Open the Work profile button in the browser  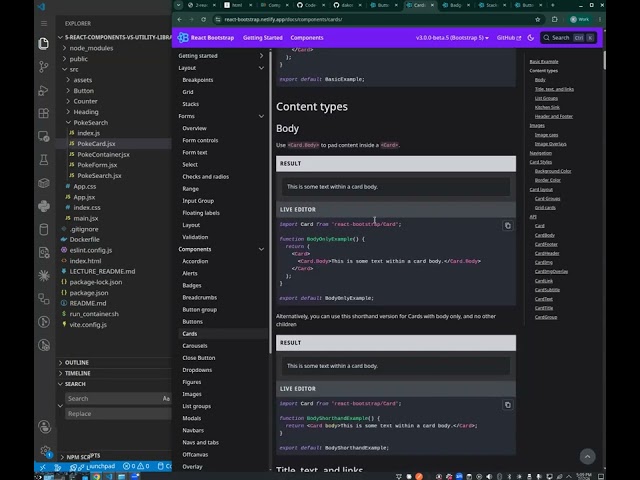(x=580, y=19)
